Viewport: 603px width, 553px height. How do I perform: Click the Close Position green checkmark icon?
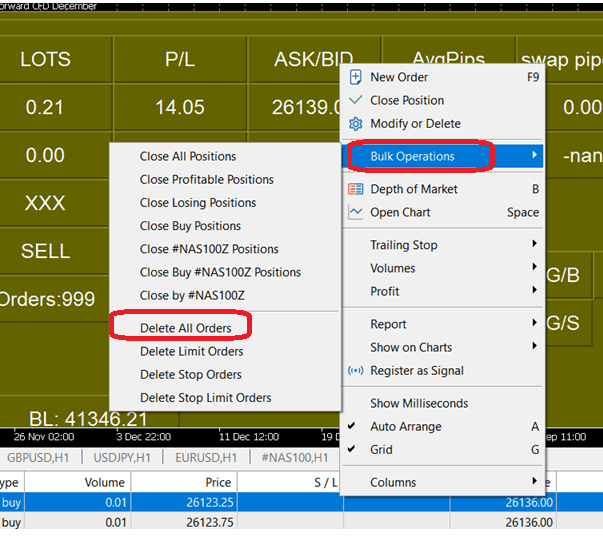click(x=355, y=100)
